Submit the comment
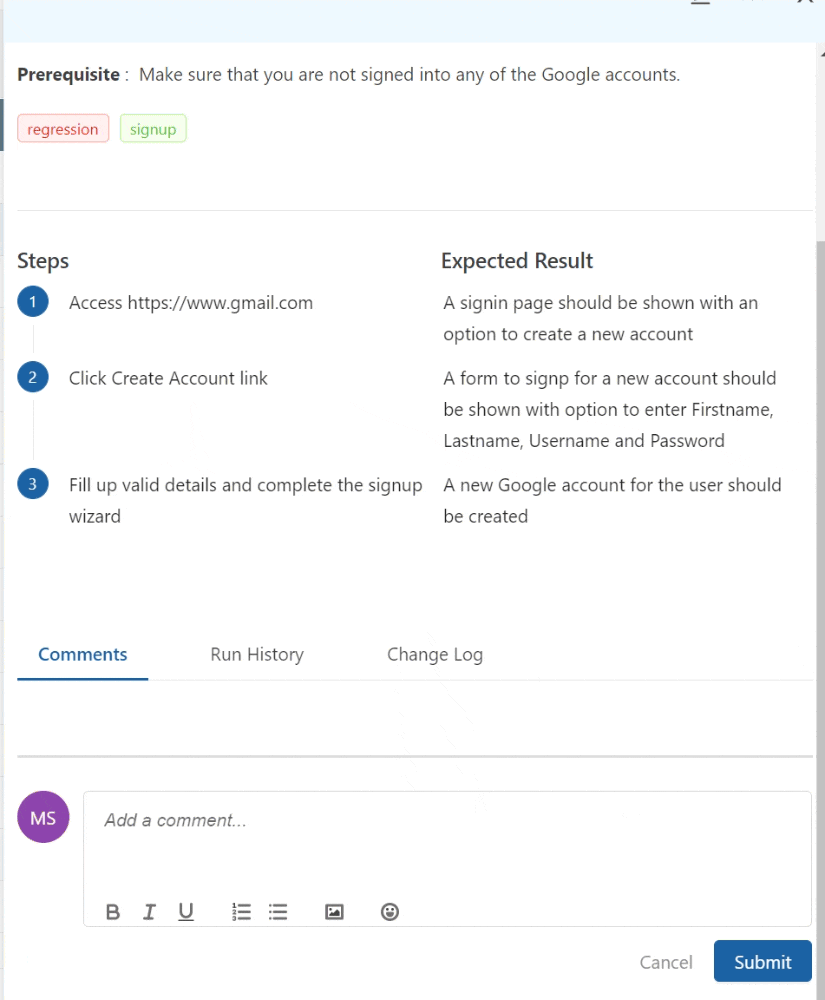 tap(763, 961)
